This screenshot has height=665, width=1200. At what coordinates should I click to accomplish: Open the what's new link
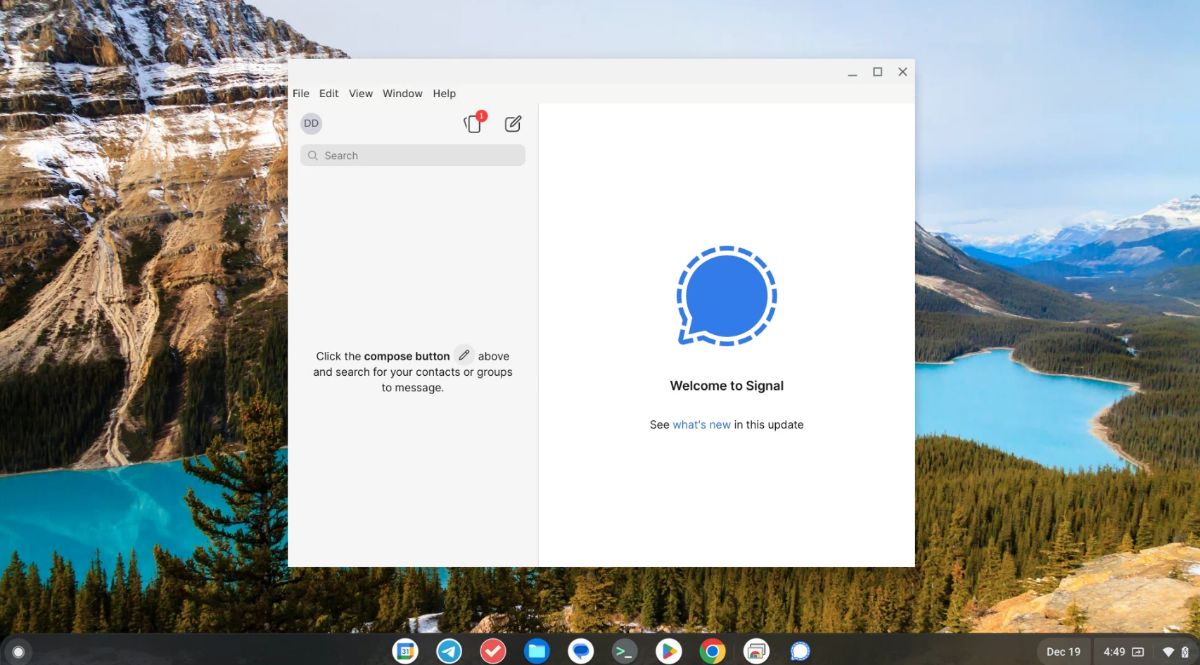click(699, 424)
